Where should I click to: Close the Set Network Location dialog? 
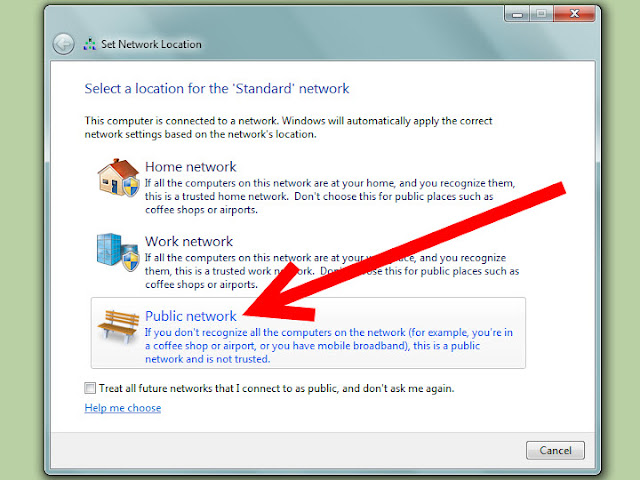pos(574,14)
